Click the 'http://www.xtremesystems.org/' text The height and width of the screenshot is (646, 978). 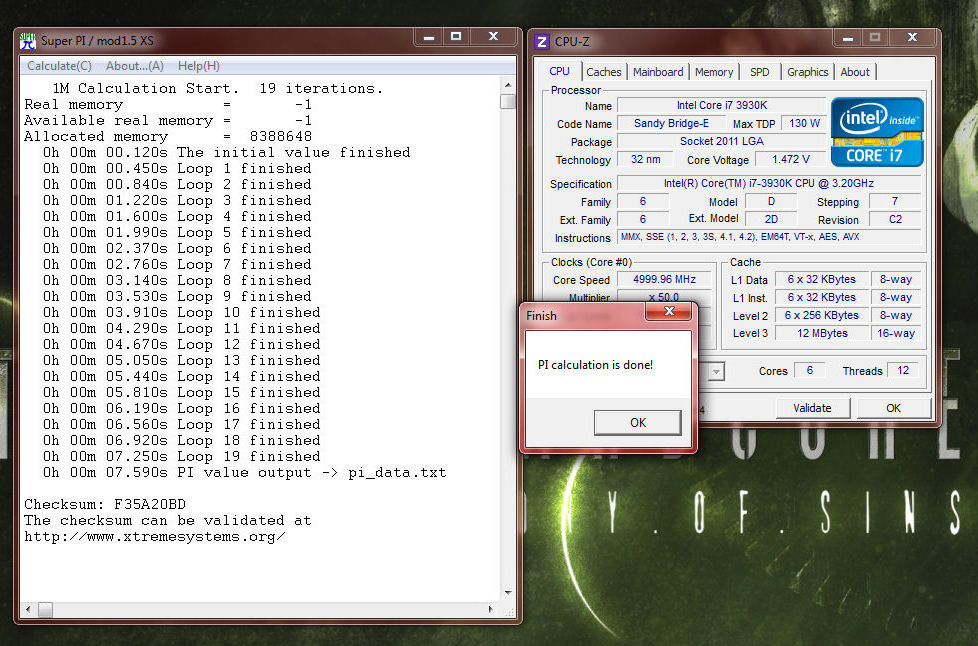[155, 537]
